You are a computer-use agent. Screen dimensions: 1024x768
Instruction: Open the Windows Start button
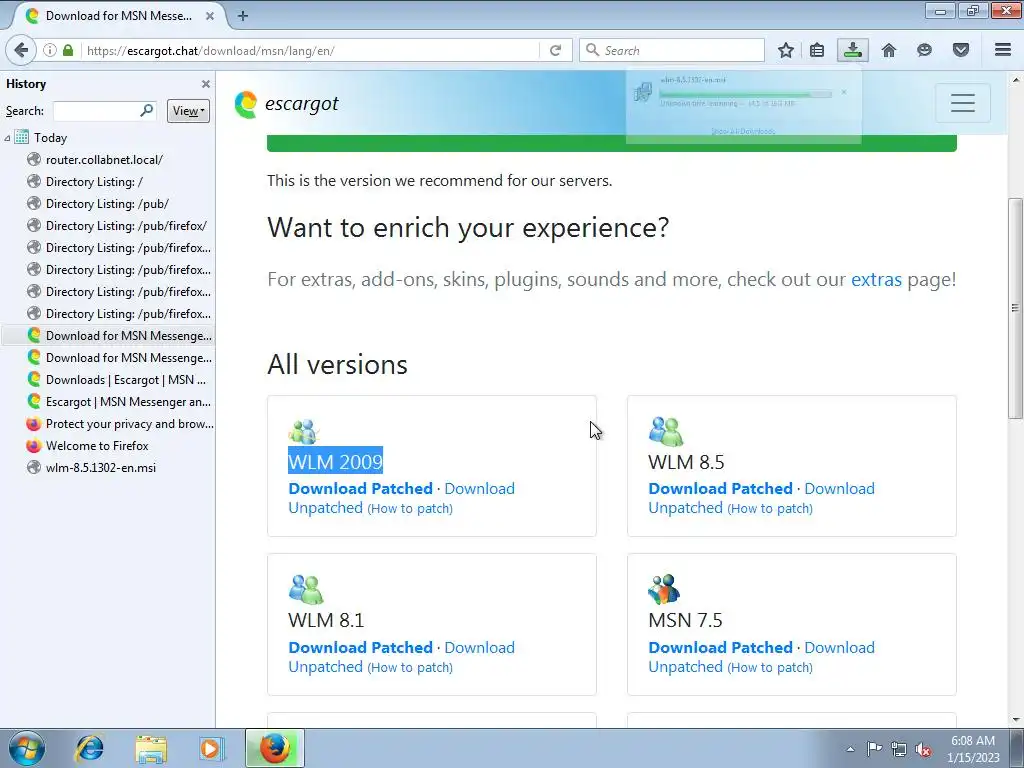(26, 748)
